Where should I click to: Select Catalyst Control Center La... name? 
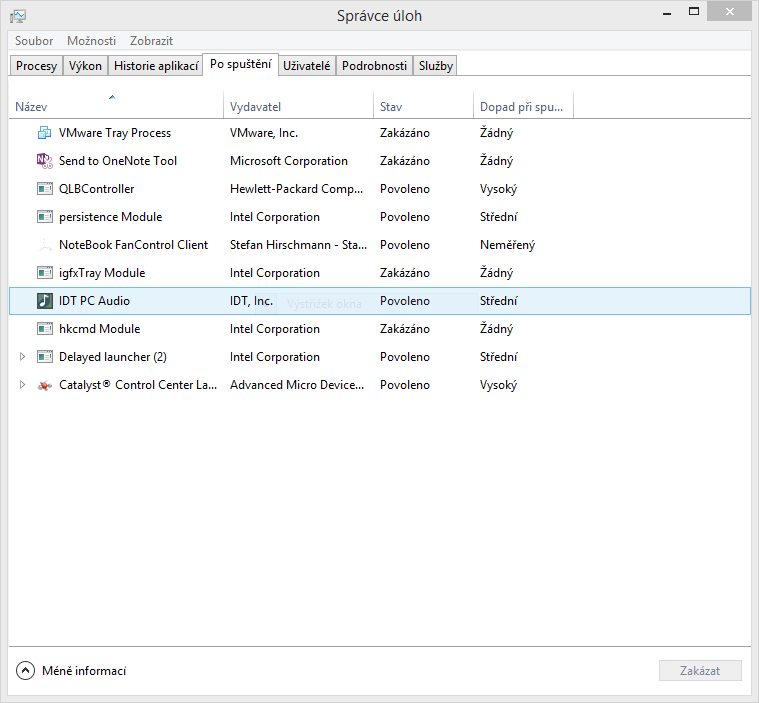pyautogui.click(x=138, y=385)
